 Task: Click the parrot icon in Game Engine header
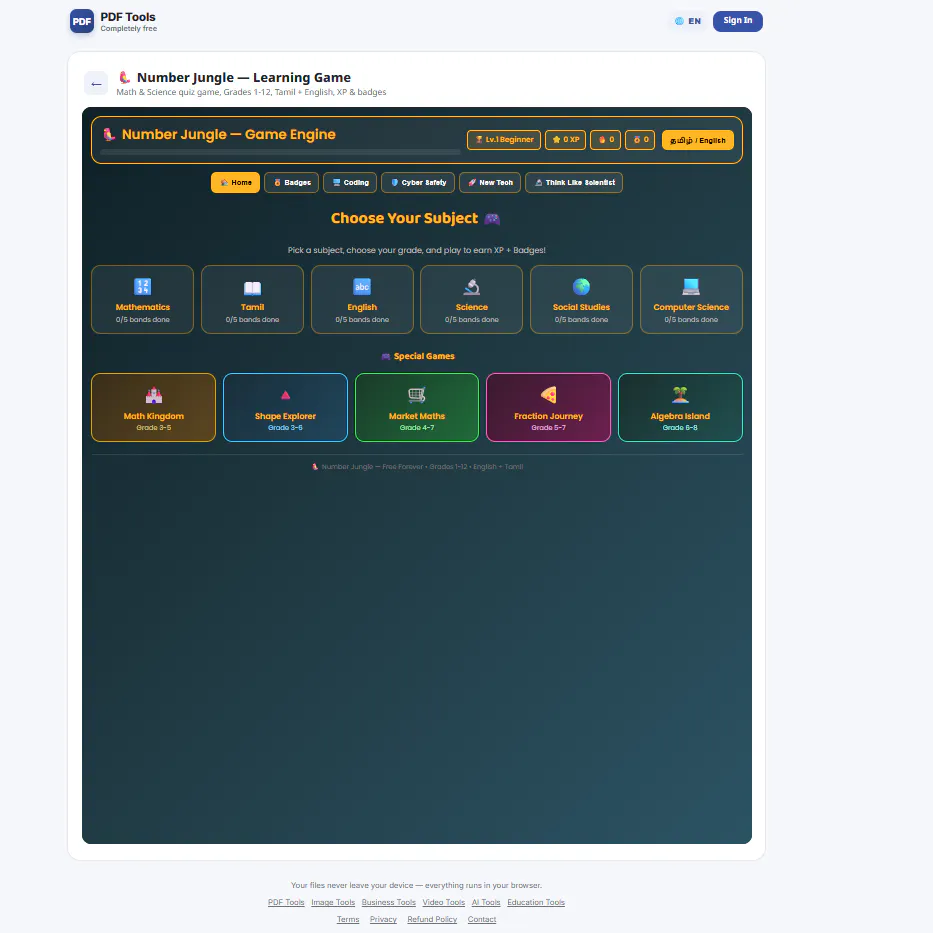point(109,134)
